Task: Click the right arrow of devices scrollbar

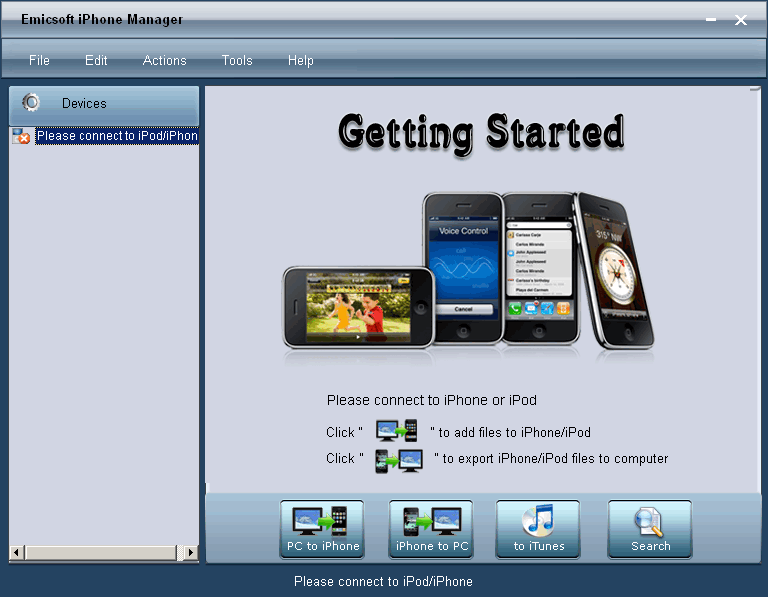Action: click(x=191, y=552)
